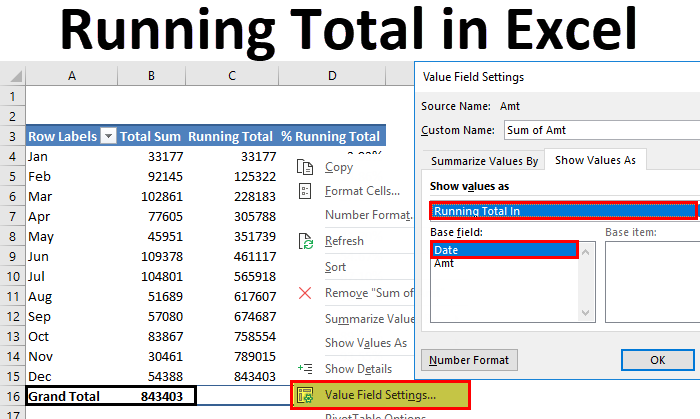Screen dimensions: 700x419
Task: Click the Format Cells icon
Action: [x=306, y=191]
